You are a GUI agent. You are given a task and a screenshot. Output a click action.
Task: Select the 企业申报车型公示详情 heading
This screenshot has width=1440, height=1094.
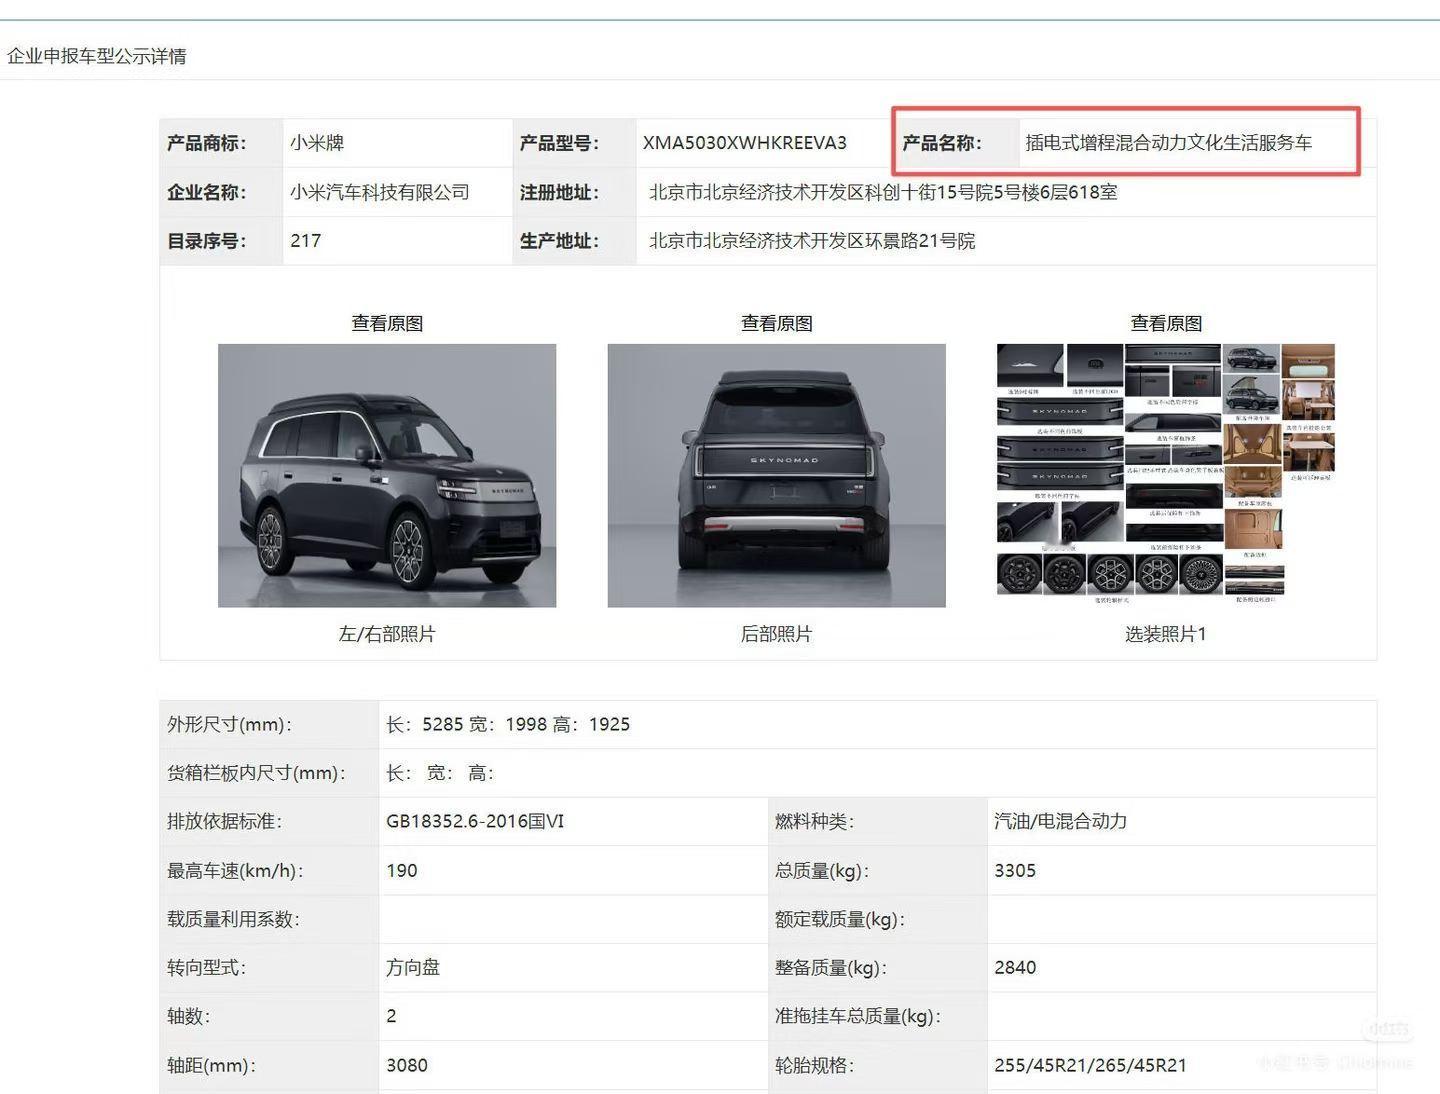[x=97, y=56]
